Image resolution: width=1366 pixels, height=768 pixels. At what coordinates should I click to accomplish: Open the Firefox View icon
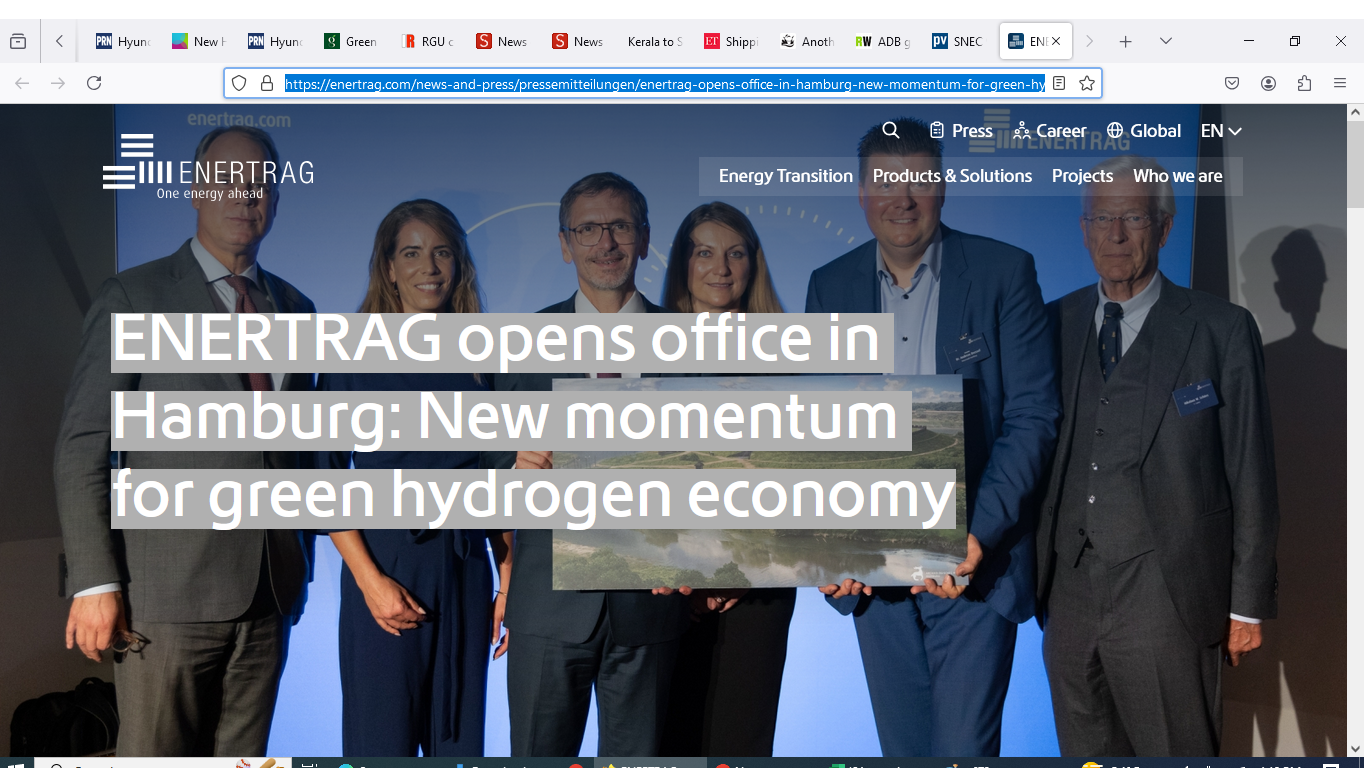click(18, 41)
